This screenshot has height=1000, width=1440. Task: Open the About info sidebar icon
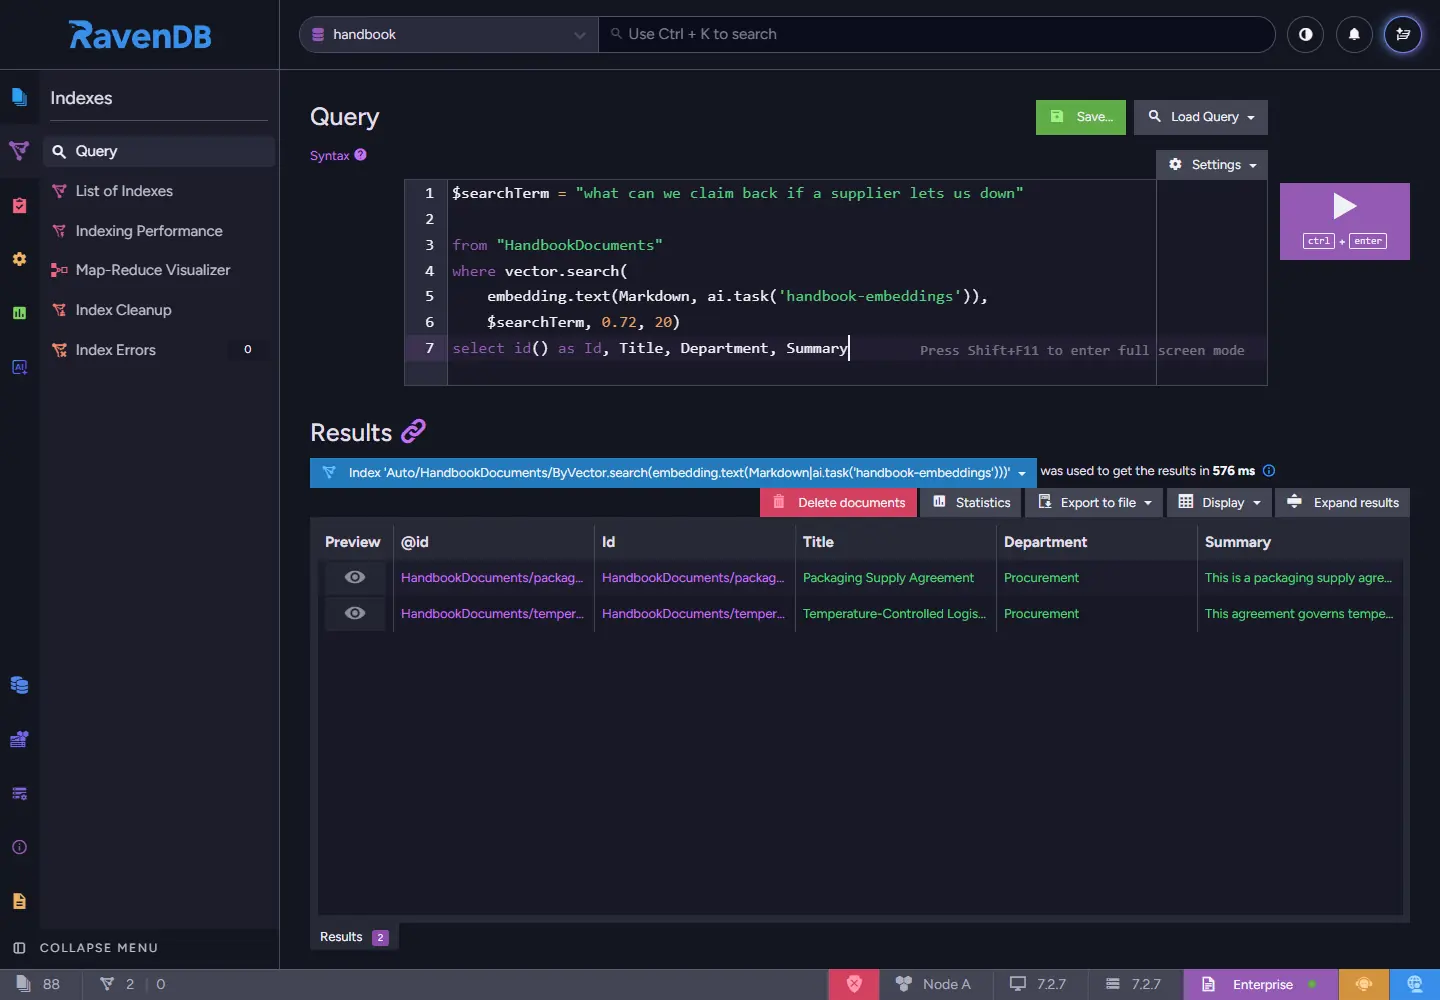19,847
